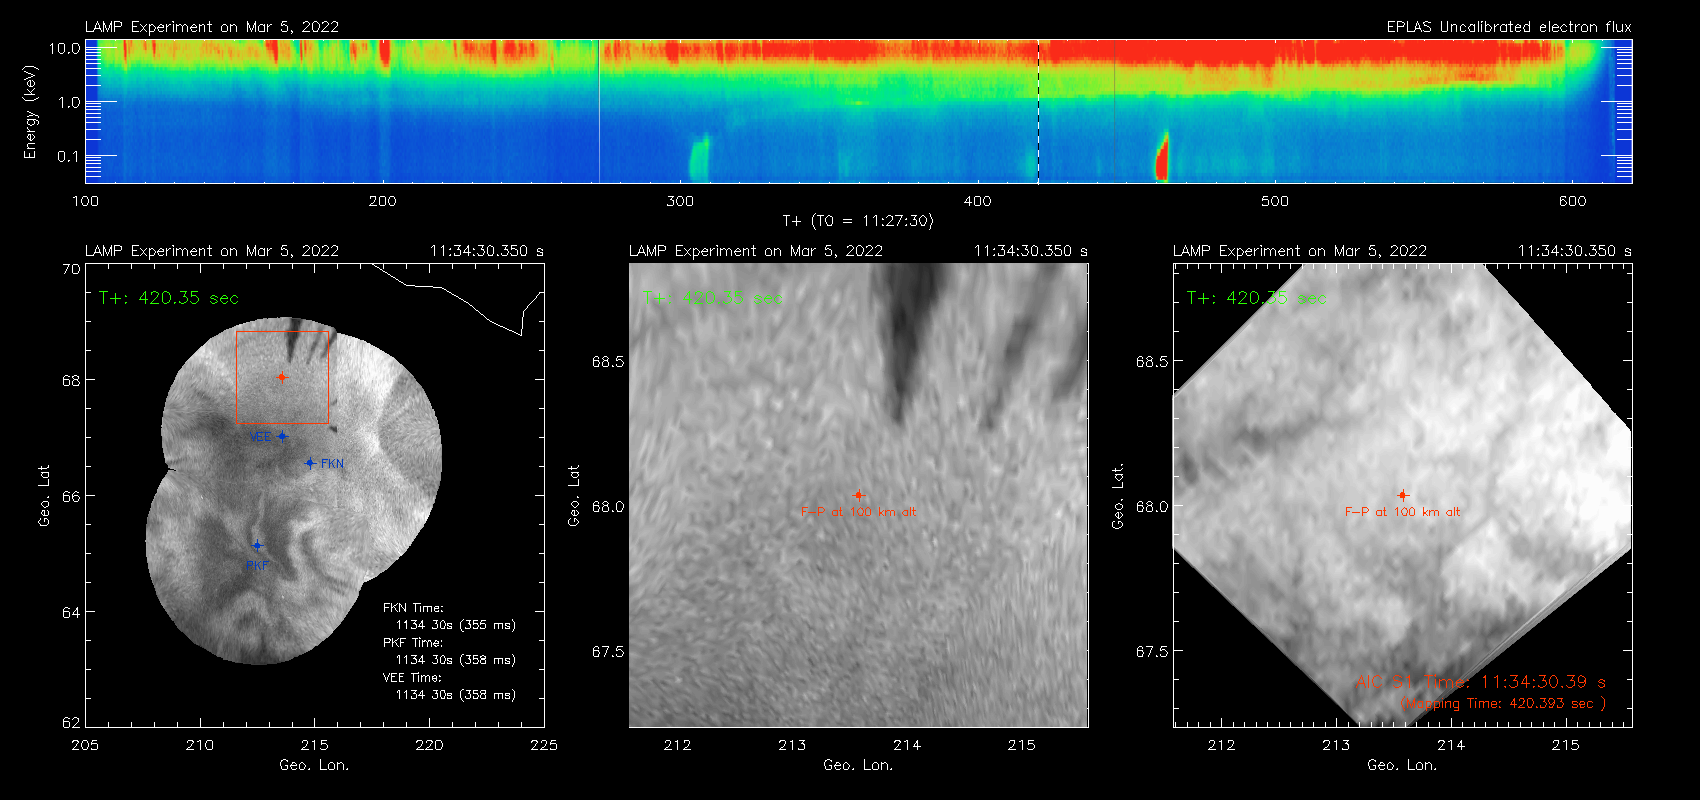Click the Geo. Lon. label under the left map
1700x800 pixels.
tap(314, 765)
